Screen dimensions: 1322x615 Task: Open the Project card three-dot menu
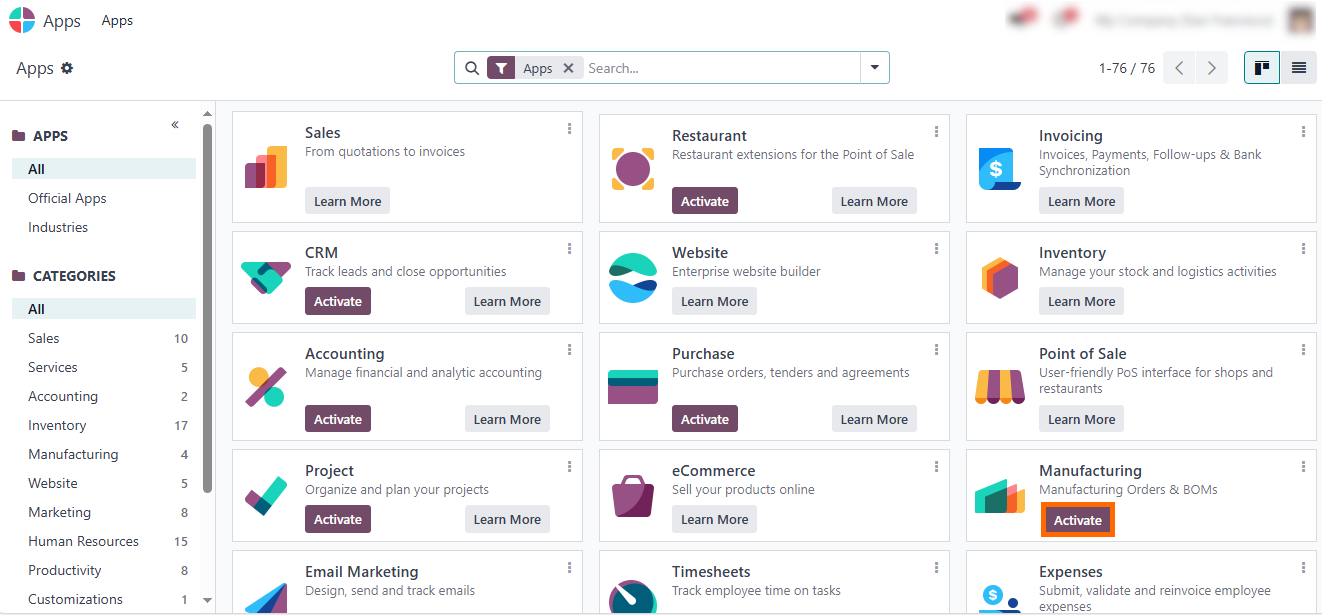pos(570,467)
